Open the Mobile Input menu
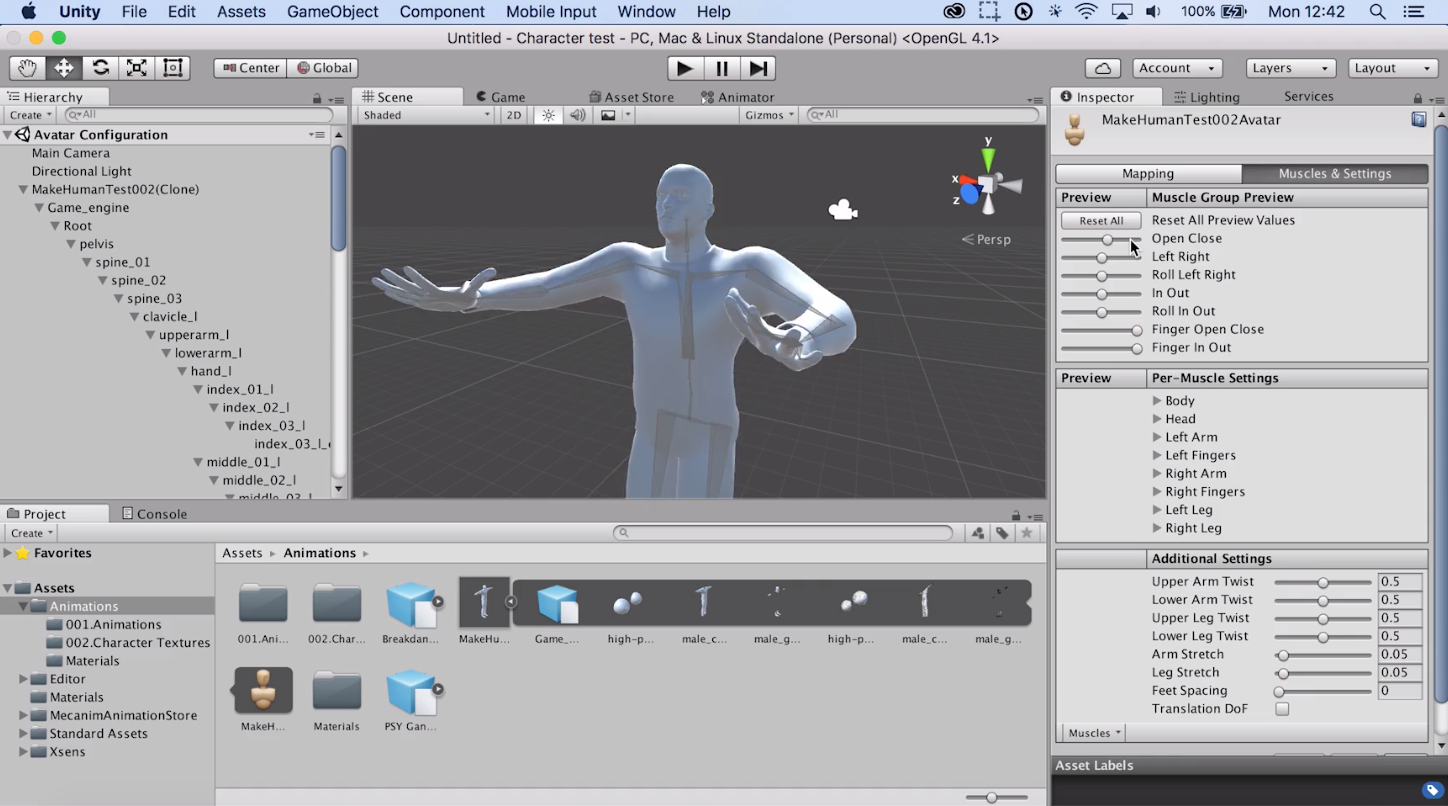The height and width of the screenshot is (806, 1448). click(x=551, y=12)
